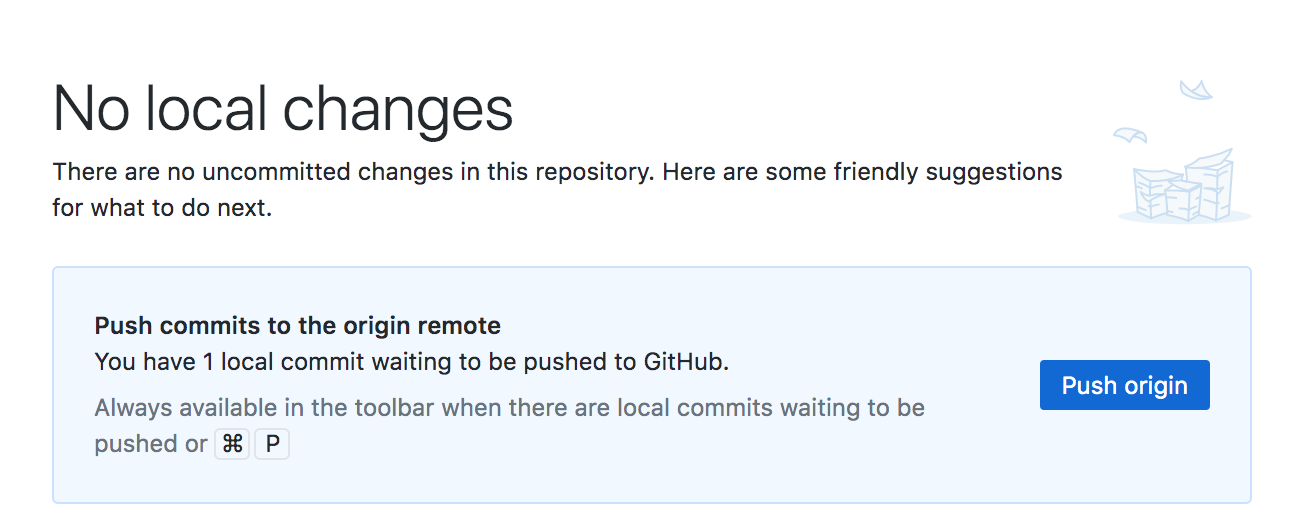Click the Command key shortcut badge
The image size is (1292, 518).
coord(232,444)
